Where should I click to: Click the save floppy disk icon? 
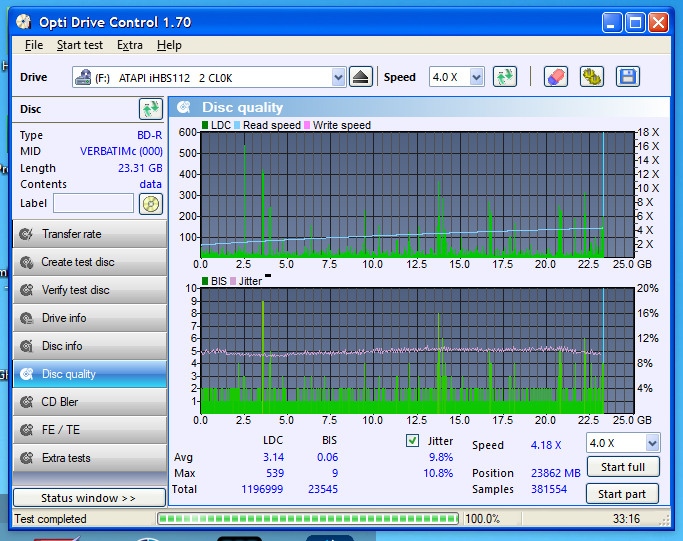pos(628,77)
